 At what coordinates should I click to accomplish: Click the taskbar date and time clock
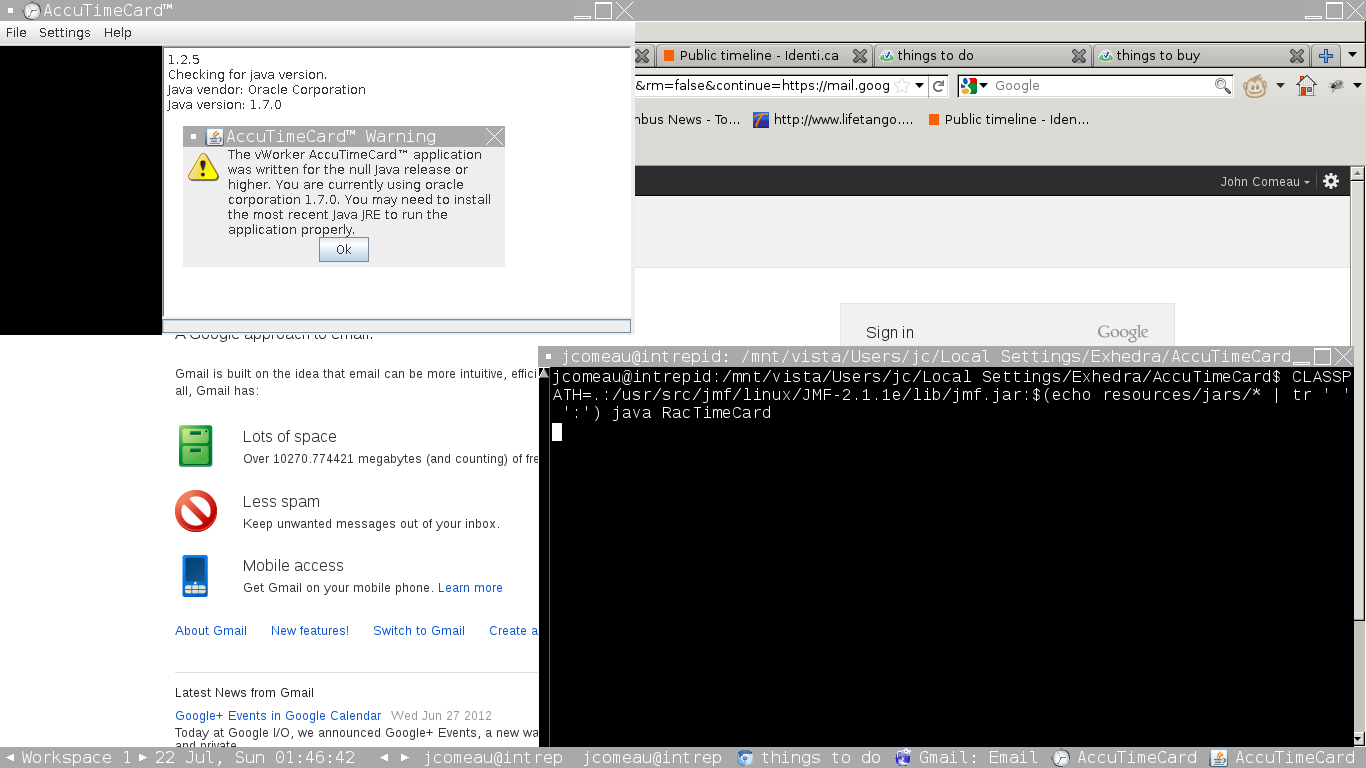coord(255,758)
